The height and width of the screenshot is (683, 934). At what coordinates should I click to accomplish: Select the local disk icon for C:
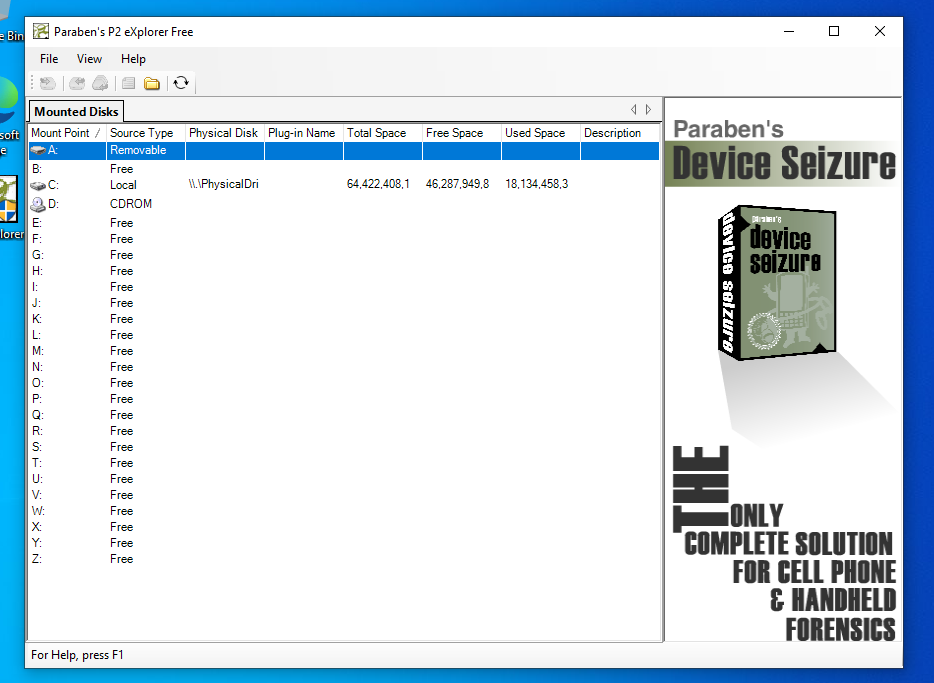coord(38,185)
